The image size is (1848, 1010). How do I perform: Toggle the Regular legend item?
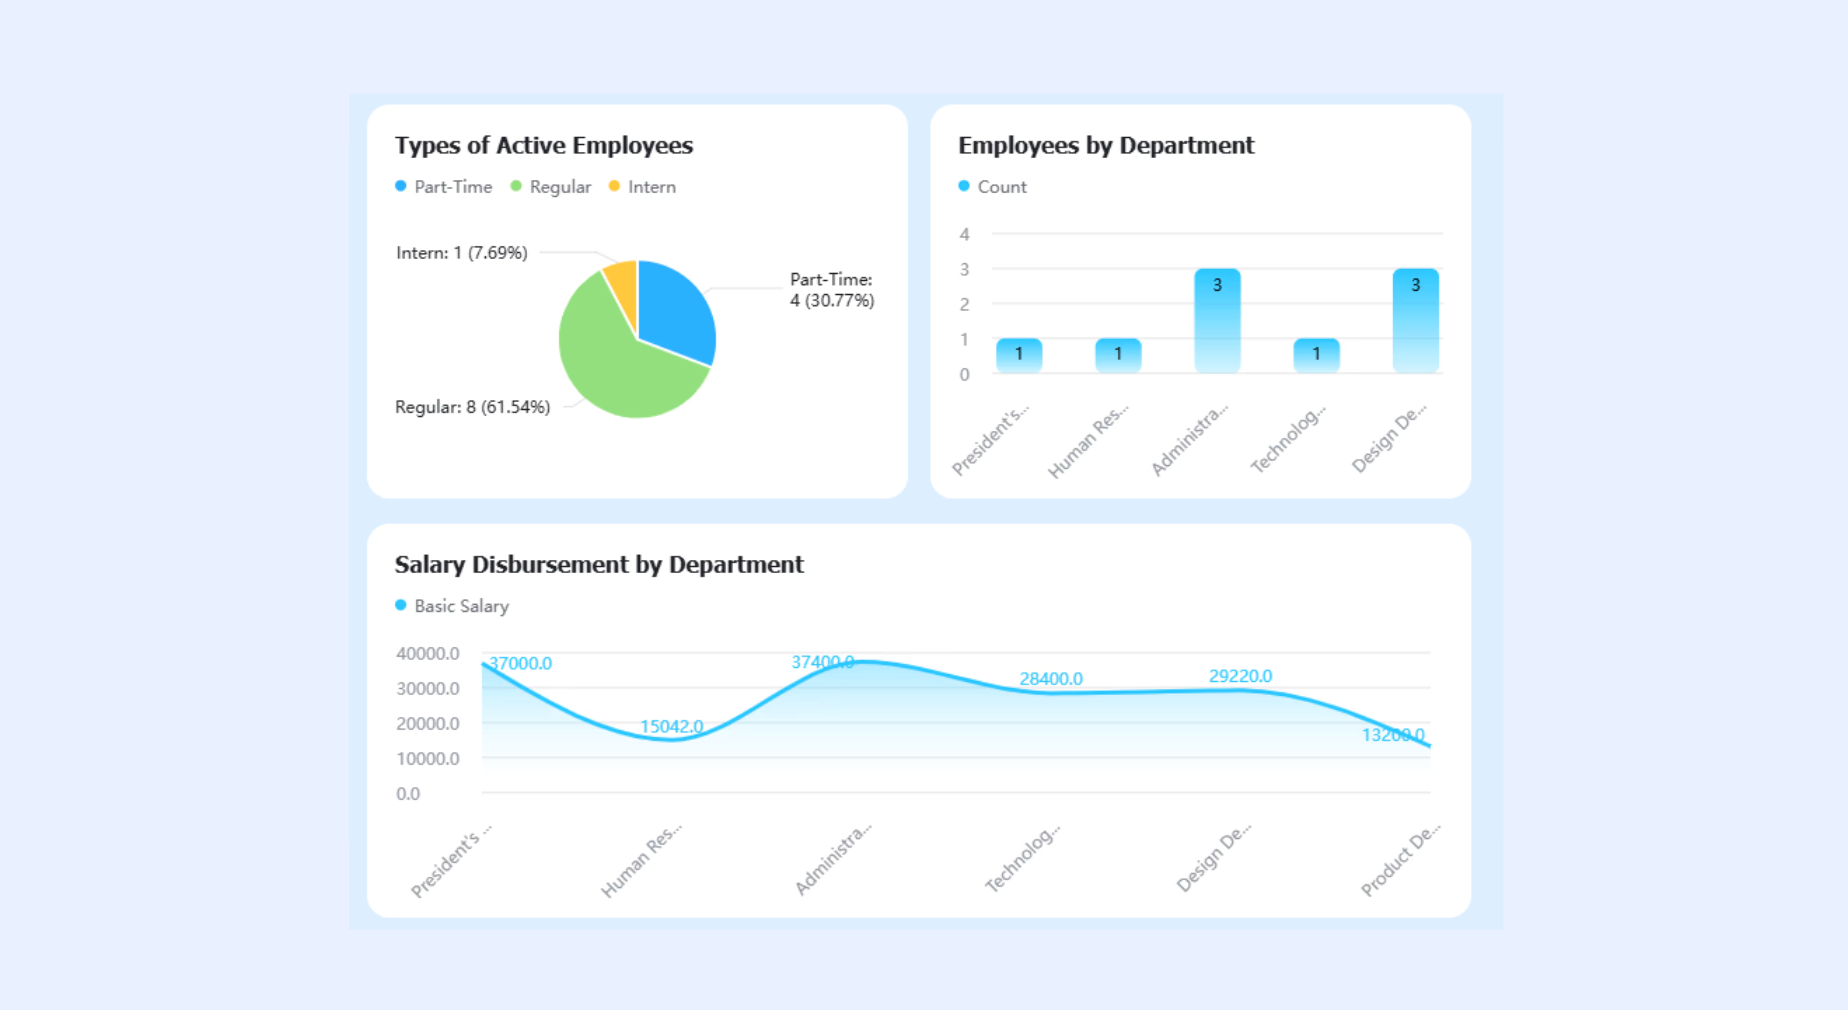551,187
